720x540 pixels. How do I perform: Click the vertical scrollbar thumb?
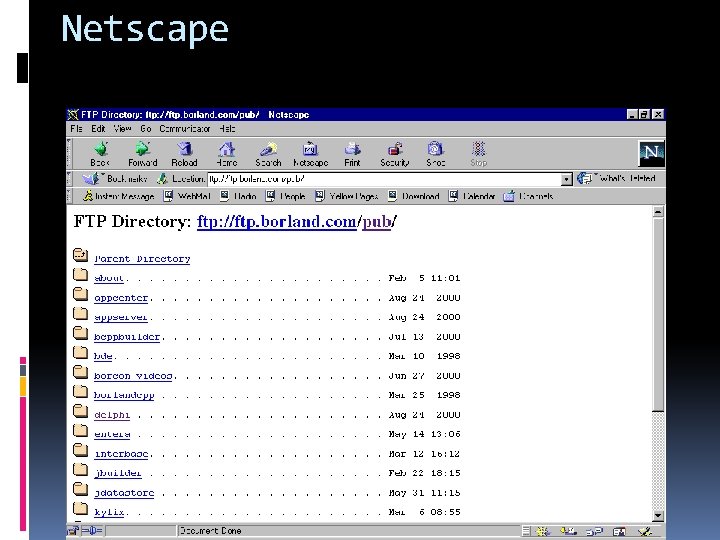pos(658,314)
